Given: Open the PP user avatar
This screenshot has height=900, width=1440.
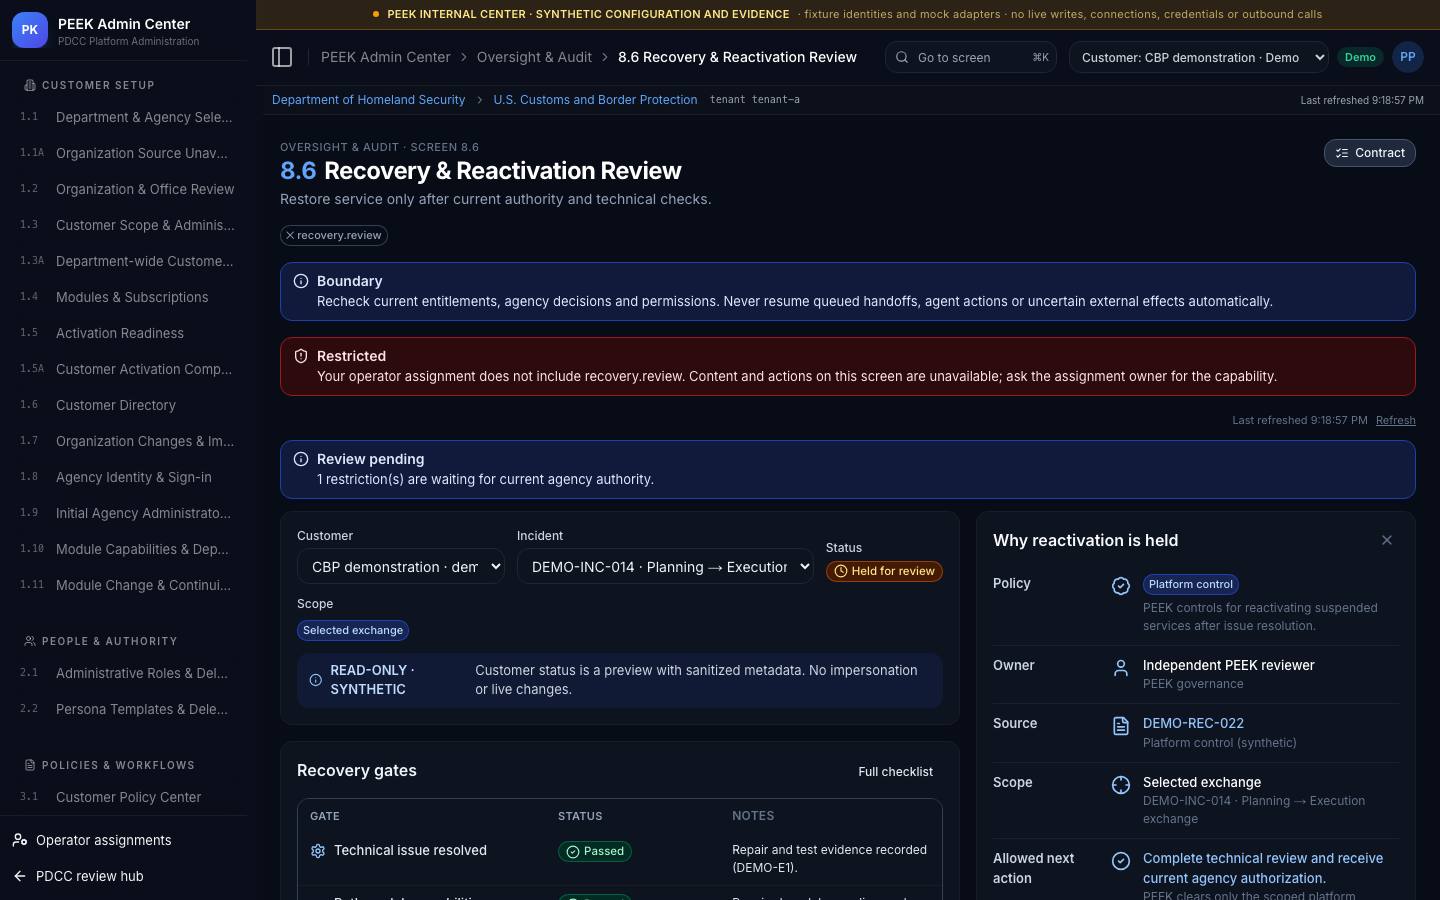Looking at the screenshot, I should point(1407,57).
